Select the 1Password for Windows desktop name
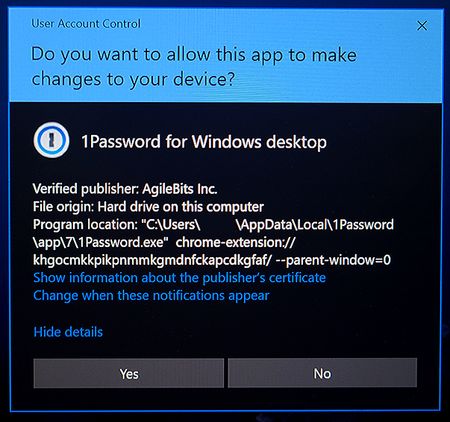Viewport: 450px width, 422px height. click(x=204, y=142)
